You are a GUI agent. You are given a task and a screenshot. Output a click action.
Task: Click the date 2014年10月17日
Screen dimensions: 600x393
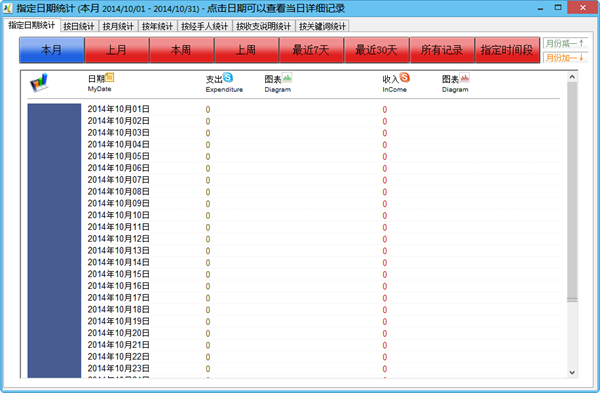[119, 298]
